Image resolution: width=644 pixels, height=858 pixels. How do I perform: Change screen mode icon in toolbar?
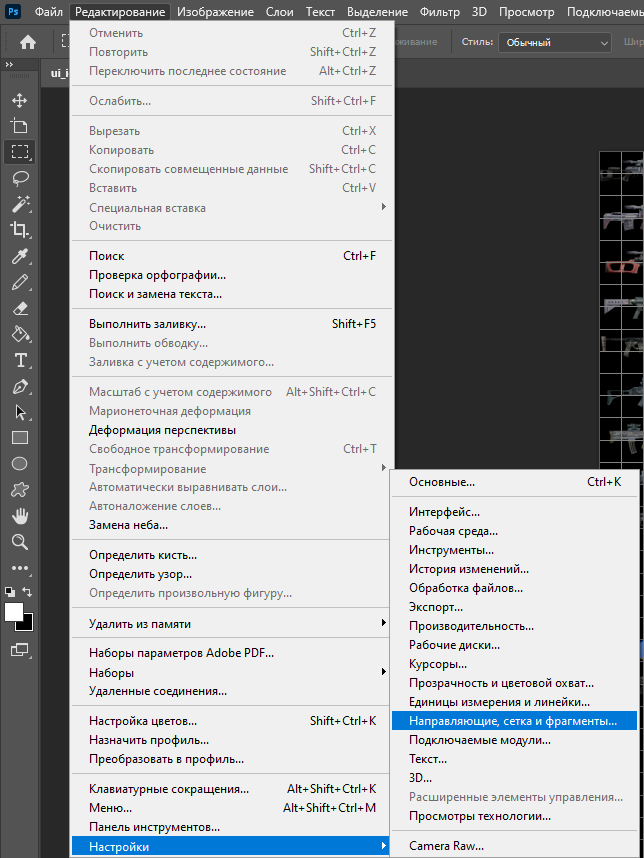[x=20, y=650]
